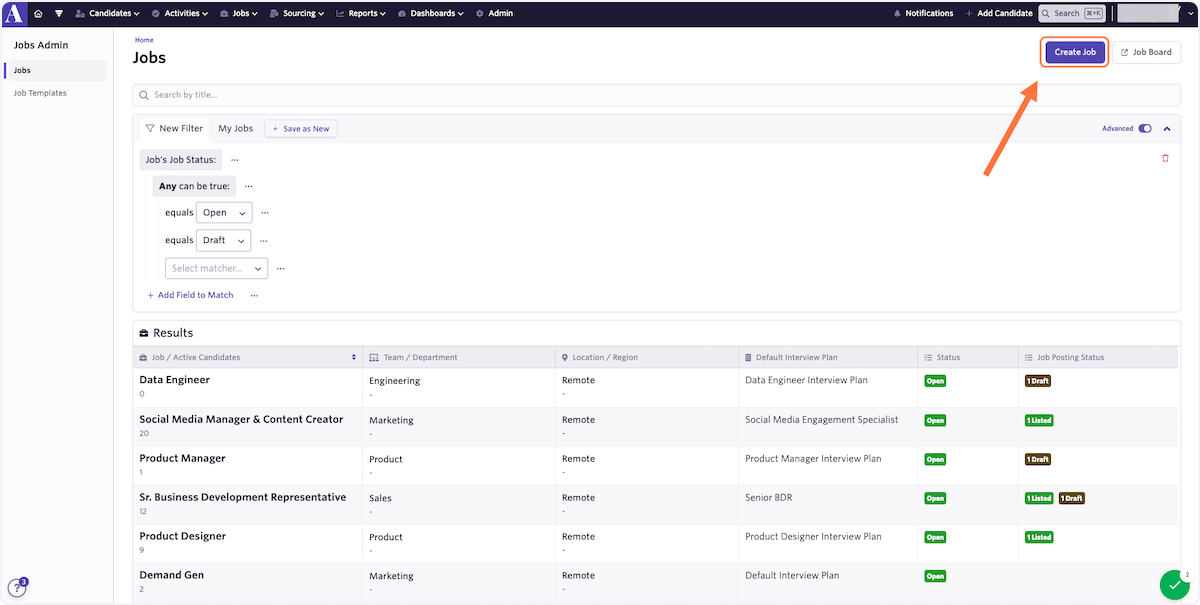Click the Admin gear menu item
Screen dimensions: 1200x605
(494, 14)
